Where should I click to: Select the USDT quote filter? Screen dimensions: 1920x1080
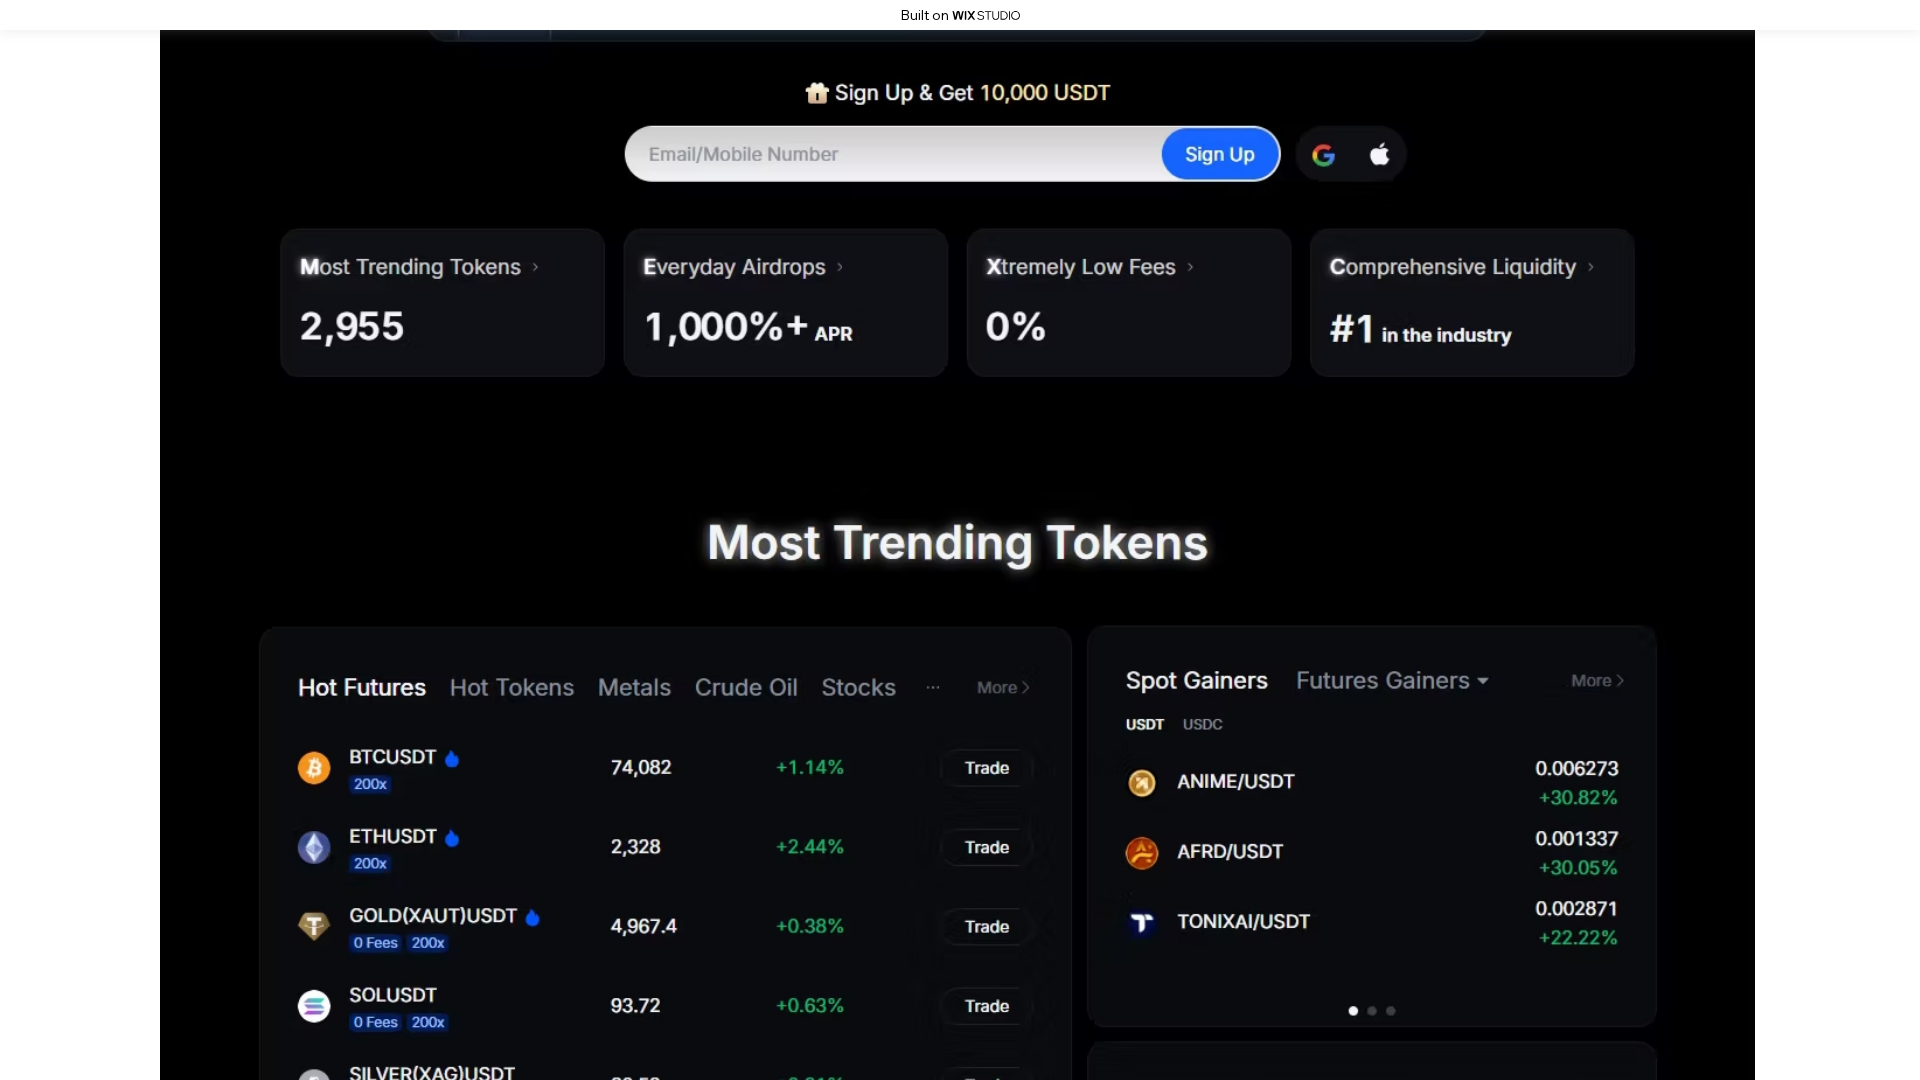point(1145,725)
